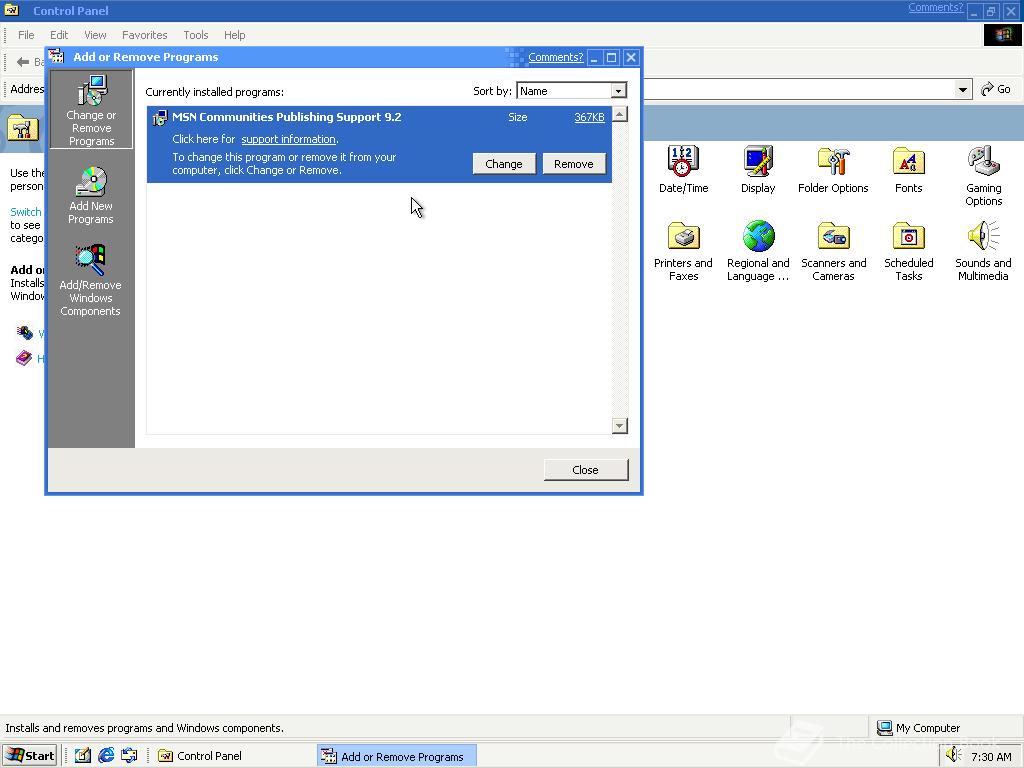Image resolution: width=1024 pixels, height=768 pixels.
Task: Open the File menu
Action: 26,35
